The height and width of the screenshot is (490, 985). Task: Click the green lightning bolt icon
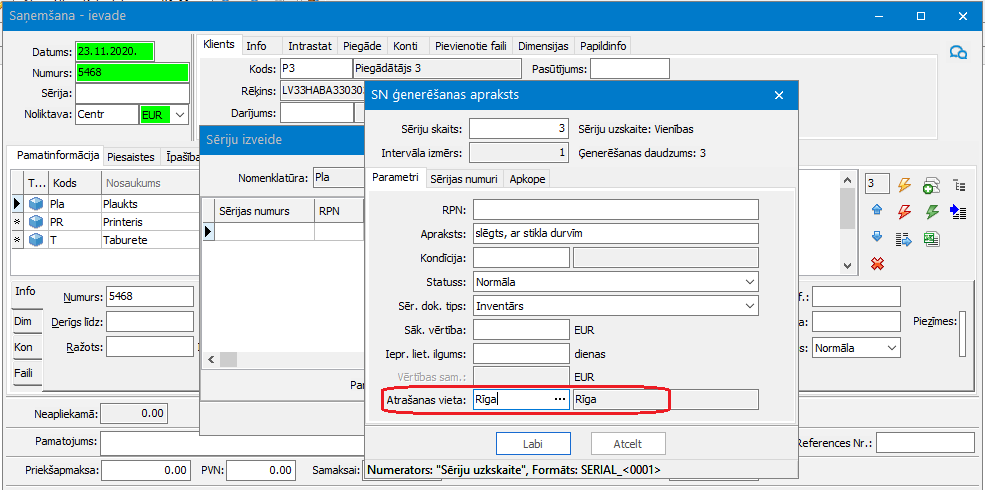coord(932,212)
